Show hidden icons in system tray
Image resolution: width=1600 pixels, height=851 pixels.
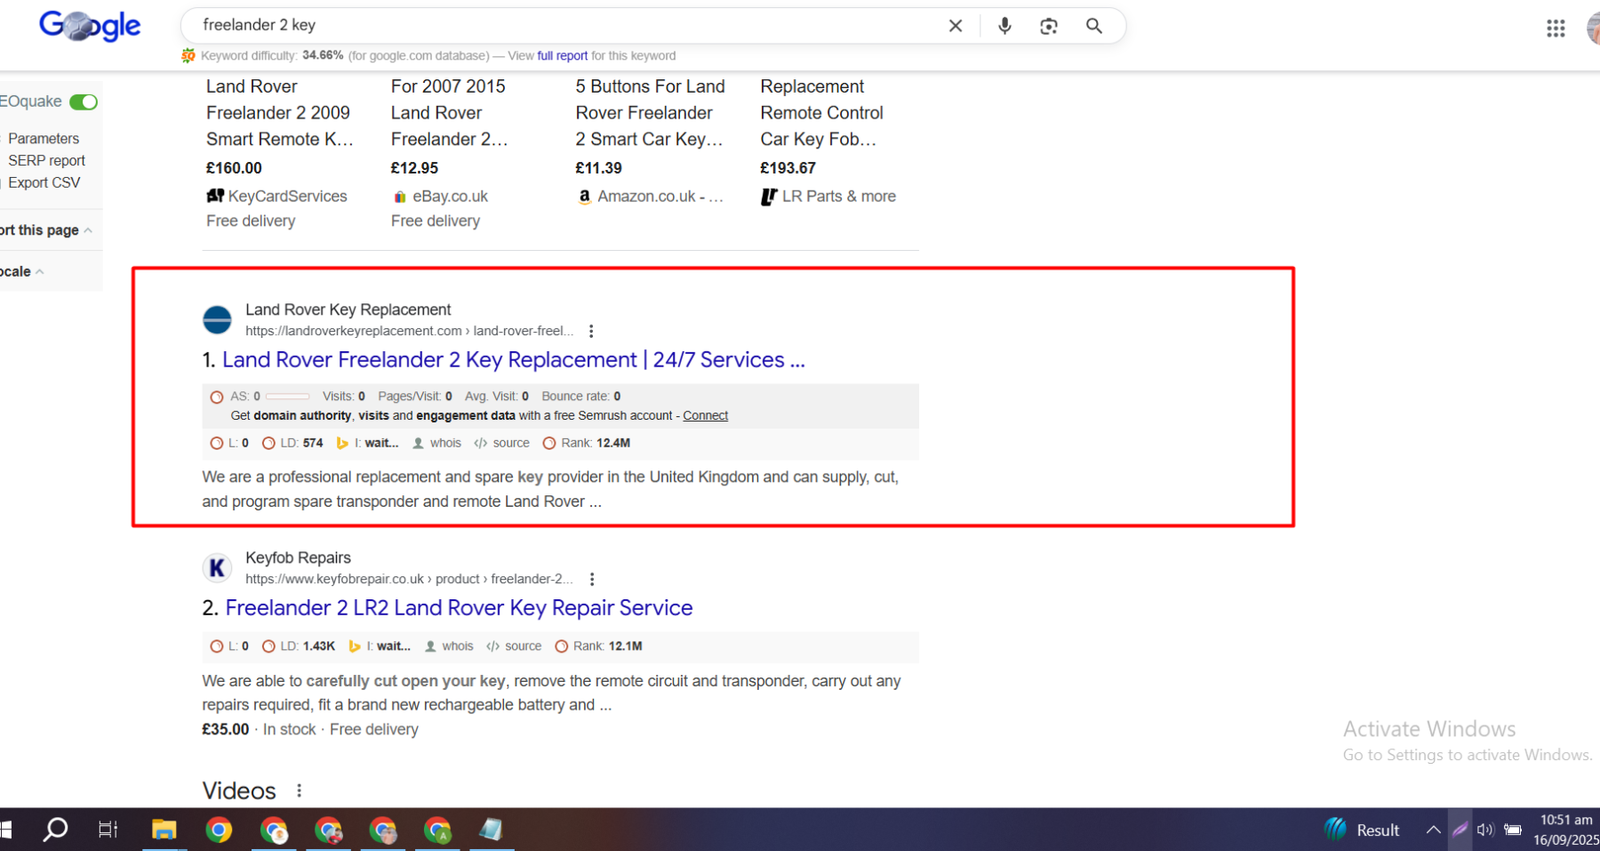1433,830
